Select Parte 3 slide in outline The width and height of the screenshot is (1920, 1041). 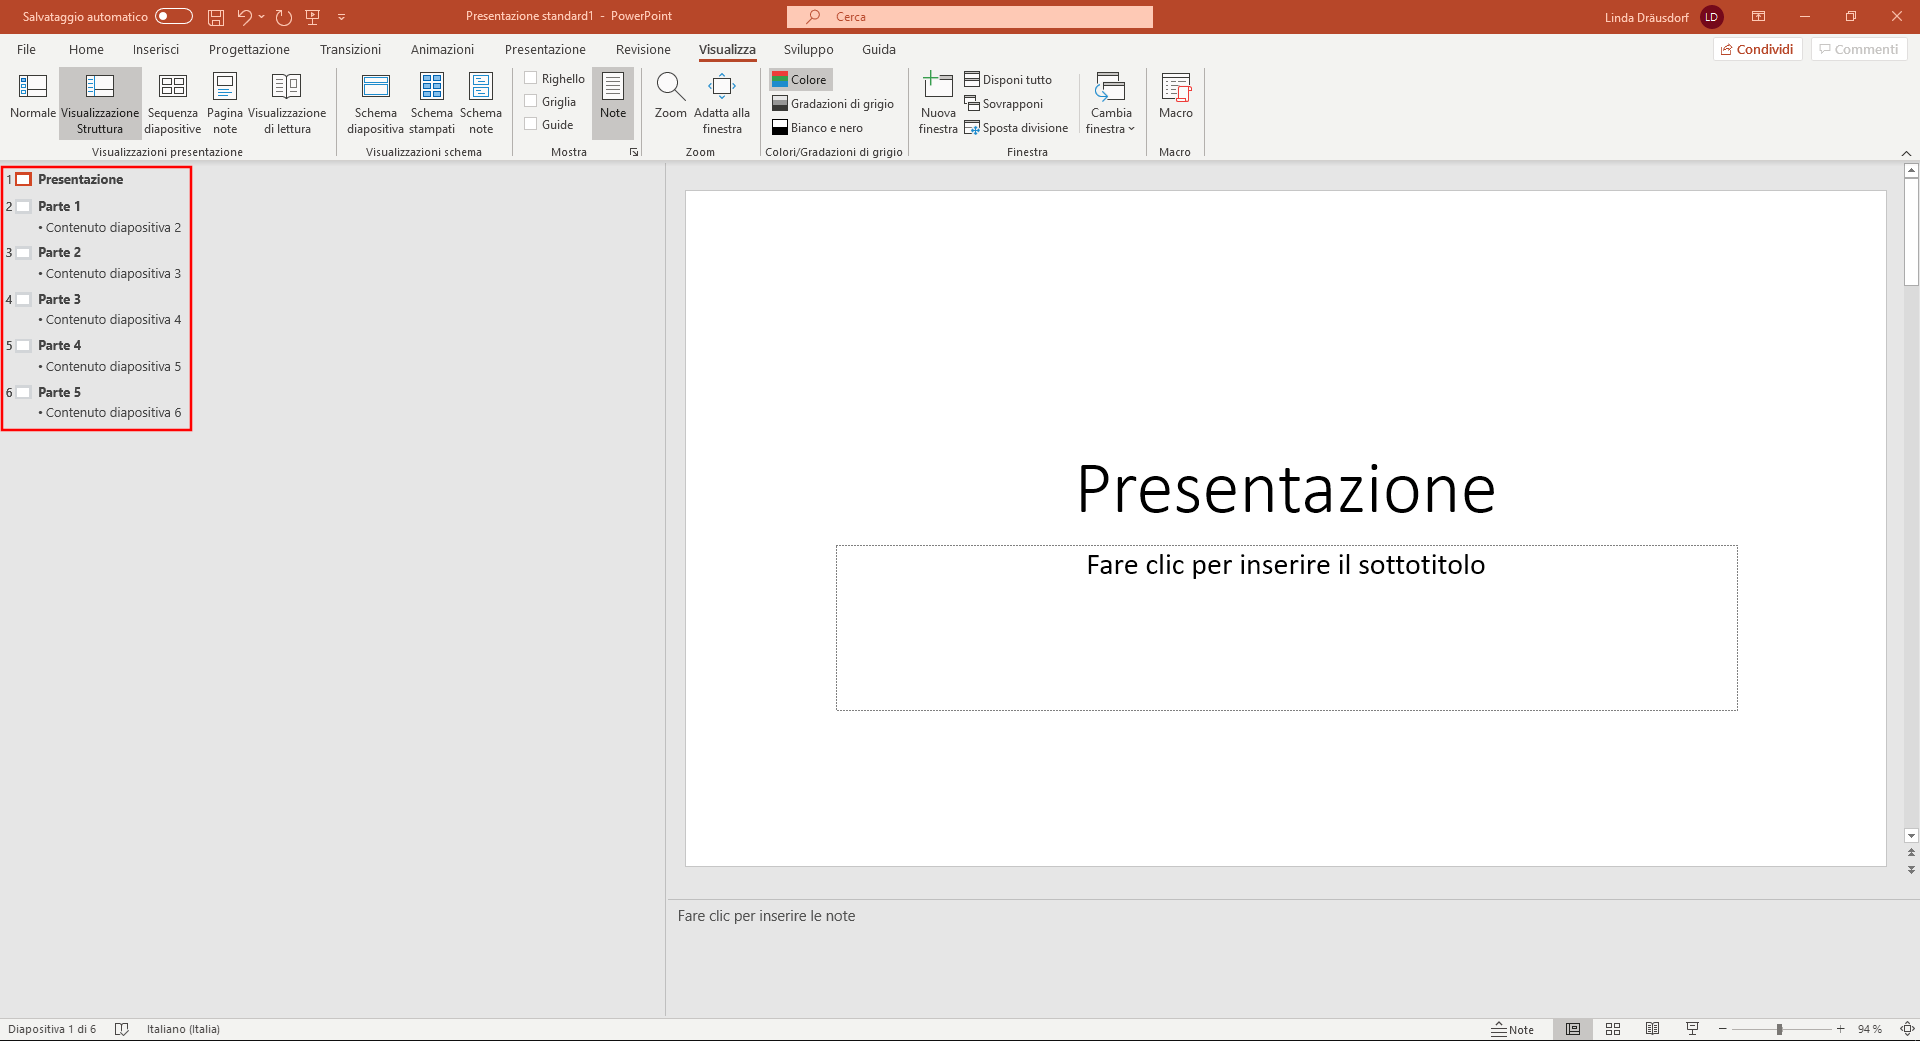click(59, 299)
